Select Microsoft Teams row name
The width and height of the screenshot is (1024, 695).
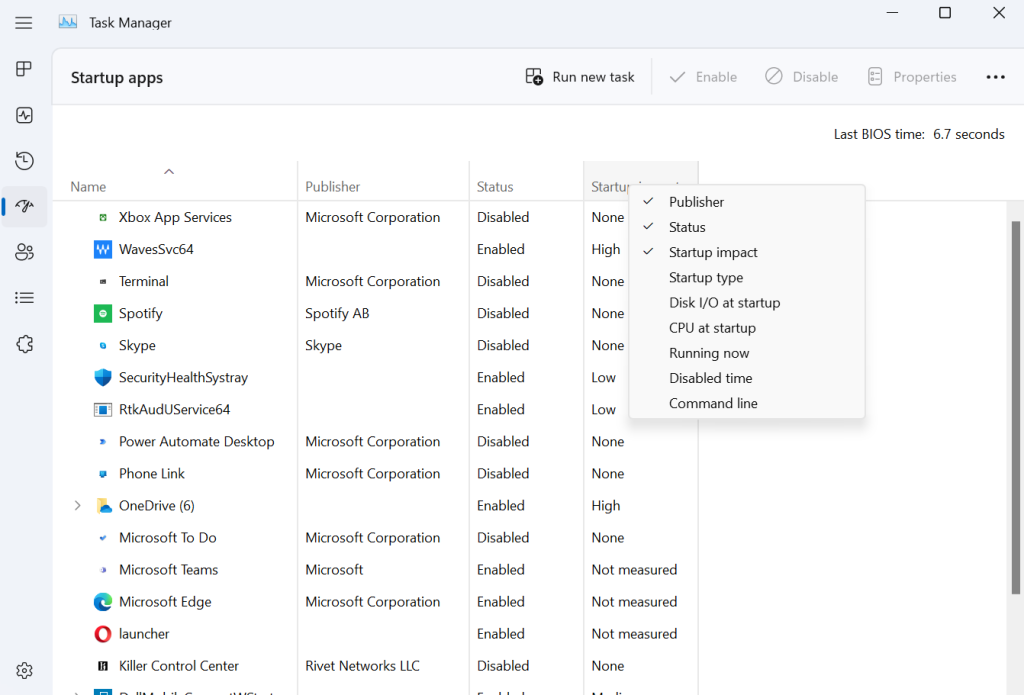tap(168, 570)
